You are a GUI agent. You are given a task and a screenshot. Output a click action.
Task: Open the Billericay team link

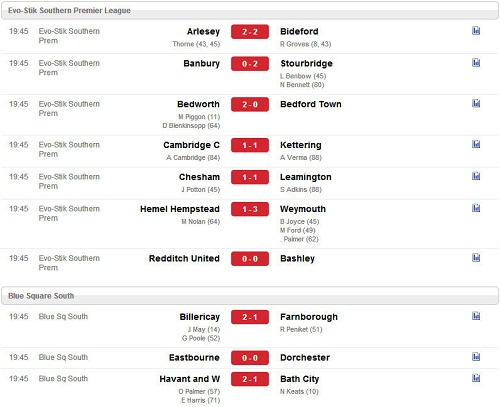click(x=200, y=317)
